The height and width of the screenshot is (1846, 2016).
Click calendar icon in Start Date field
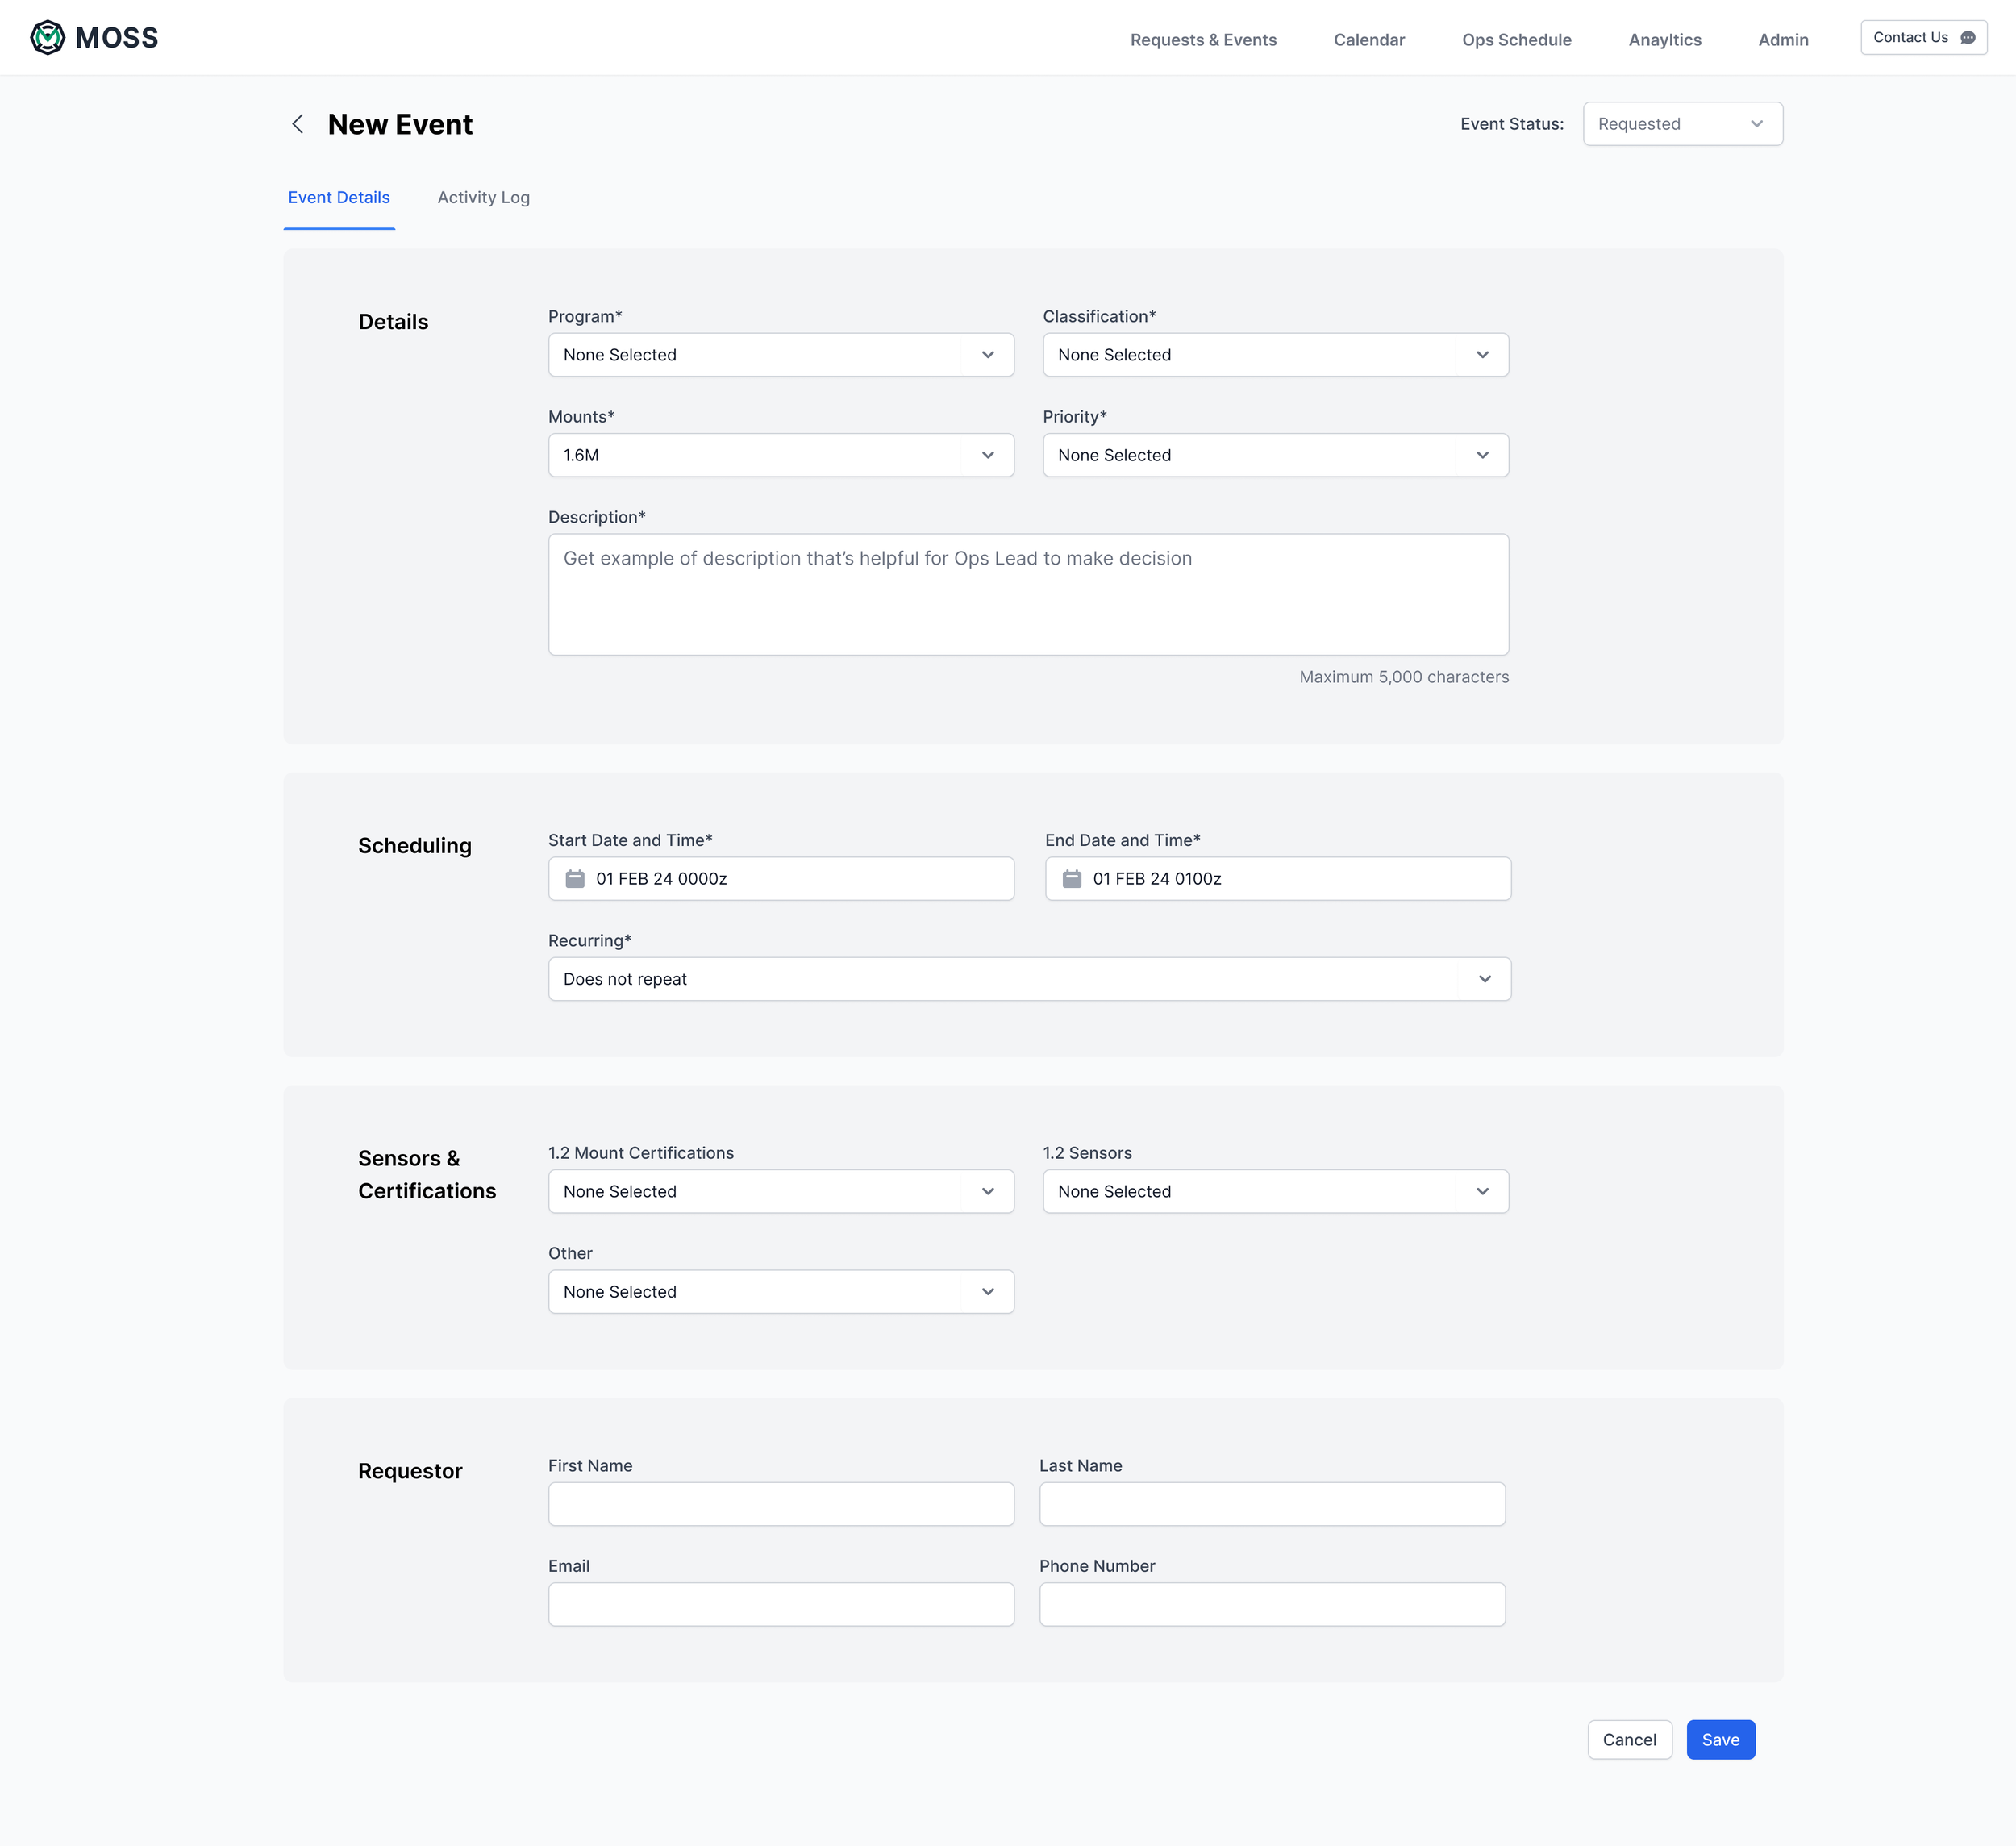[x=575, y=879]
